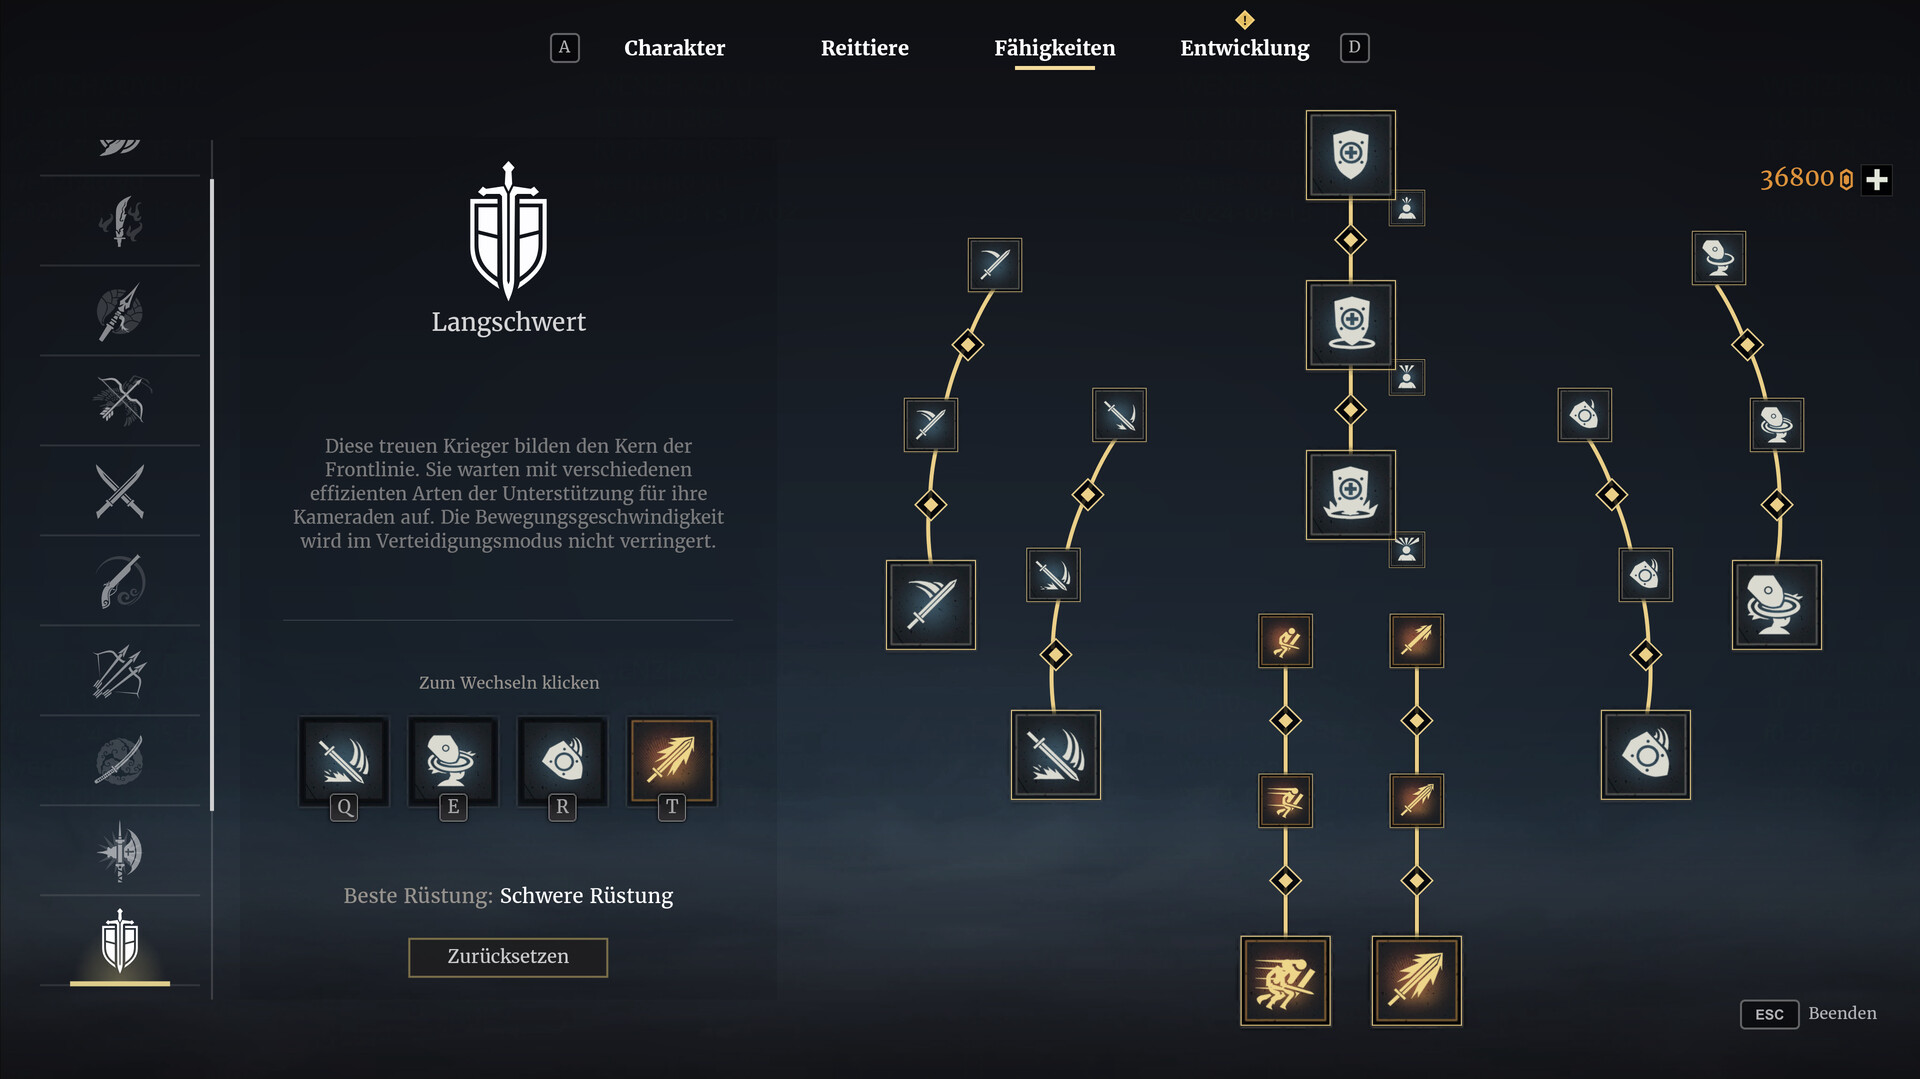Click the E slot whirlwind skill

point(453,761)
